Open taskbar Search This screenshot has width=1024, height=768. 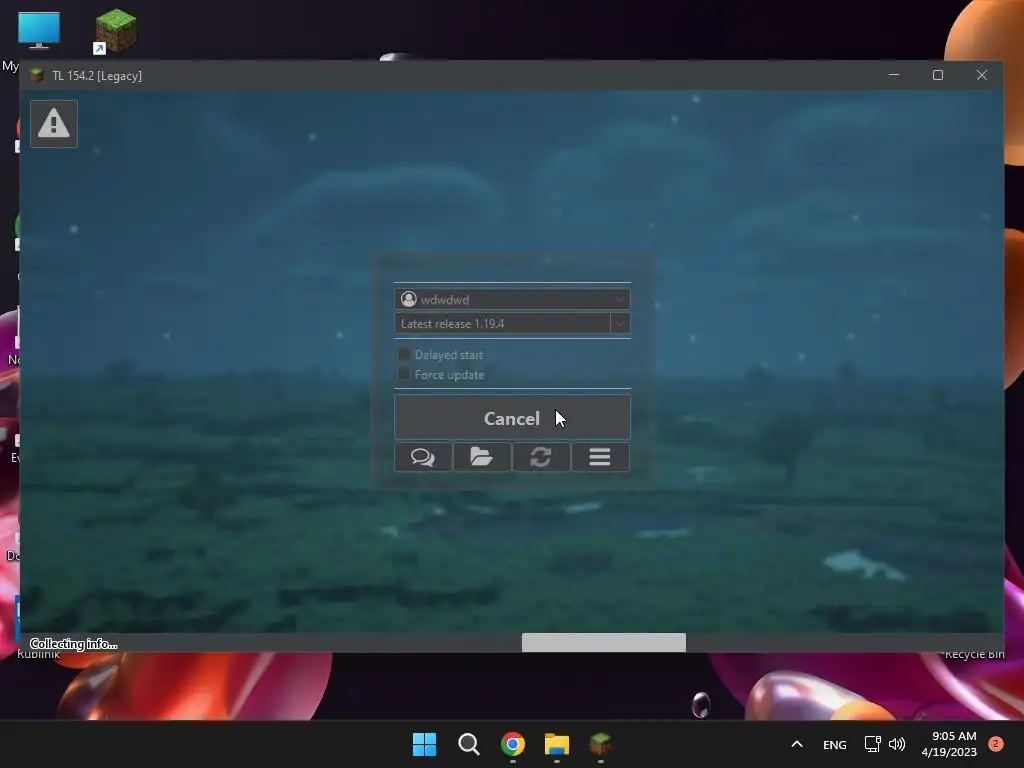point(468,744)
